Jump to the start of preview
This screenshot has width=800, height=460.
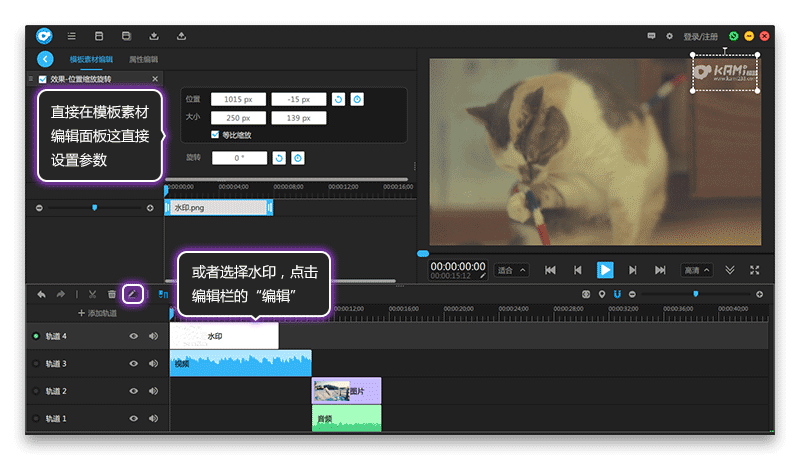(550, 270)
